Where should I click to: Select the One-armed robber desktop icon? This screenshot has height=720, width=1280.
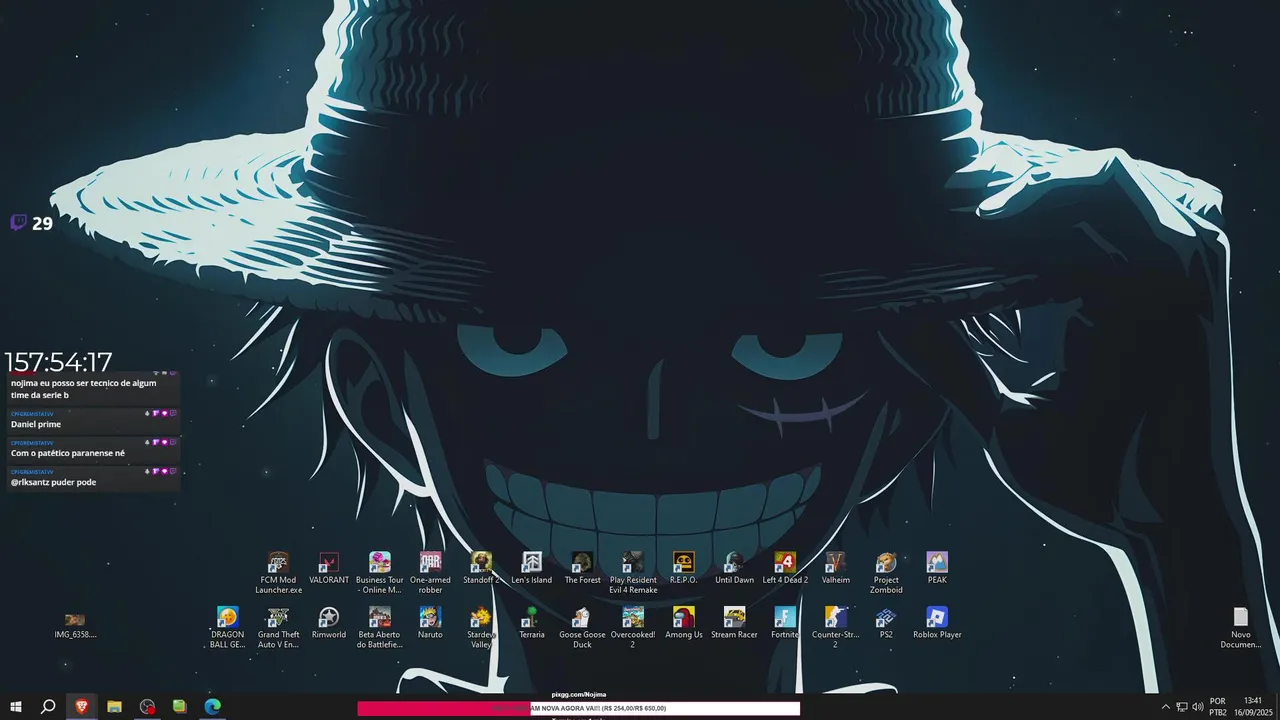point(430,572)
